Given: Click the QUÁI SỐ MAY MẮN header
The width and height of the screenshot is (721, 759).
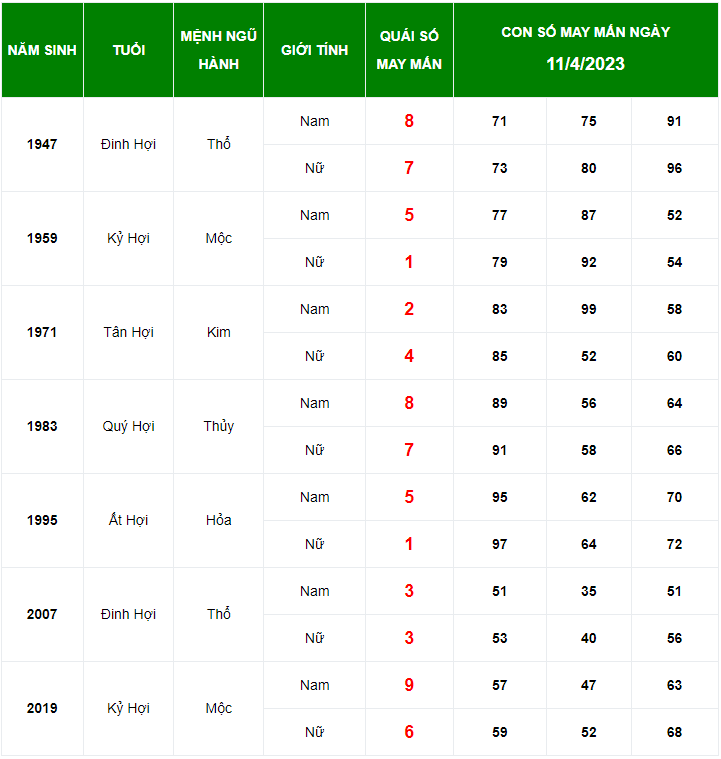Looking at the screenshot, I should pos(409,49).
